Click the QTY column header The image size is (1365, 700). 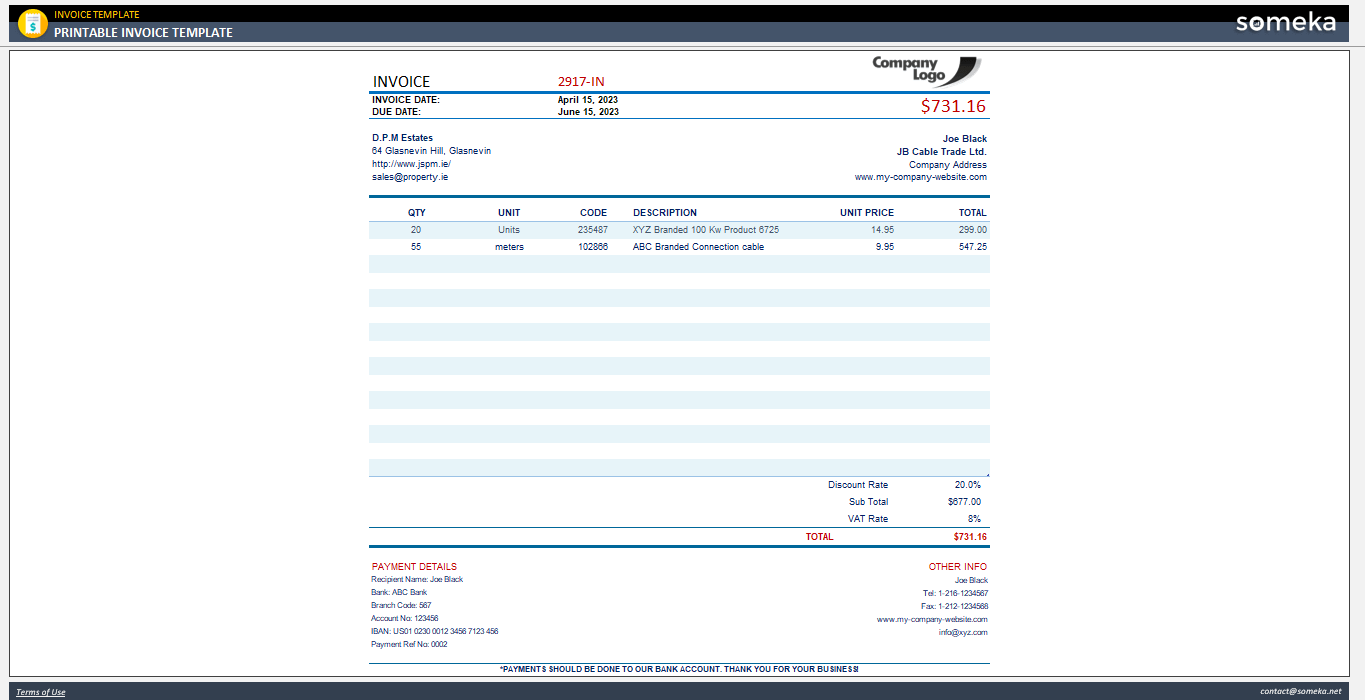coord(416,213)
